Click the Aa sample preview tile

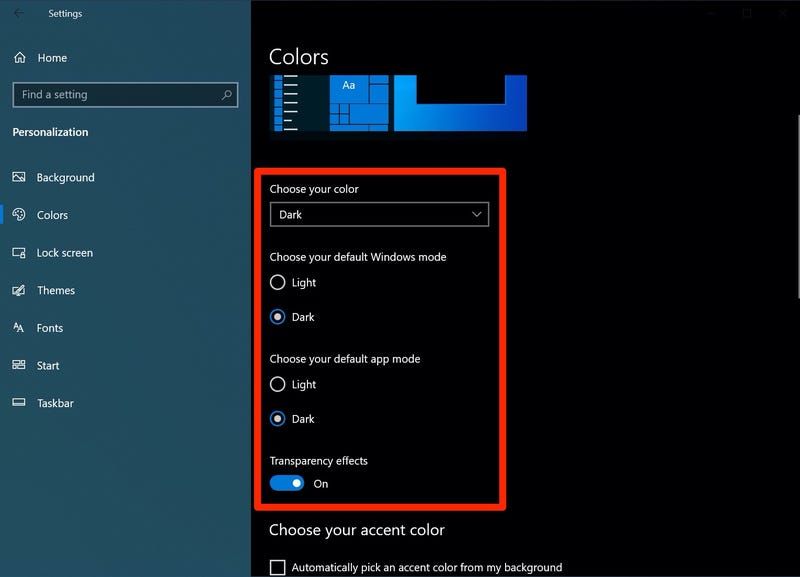[x=349, y=87]
